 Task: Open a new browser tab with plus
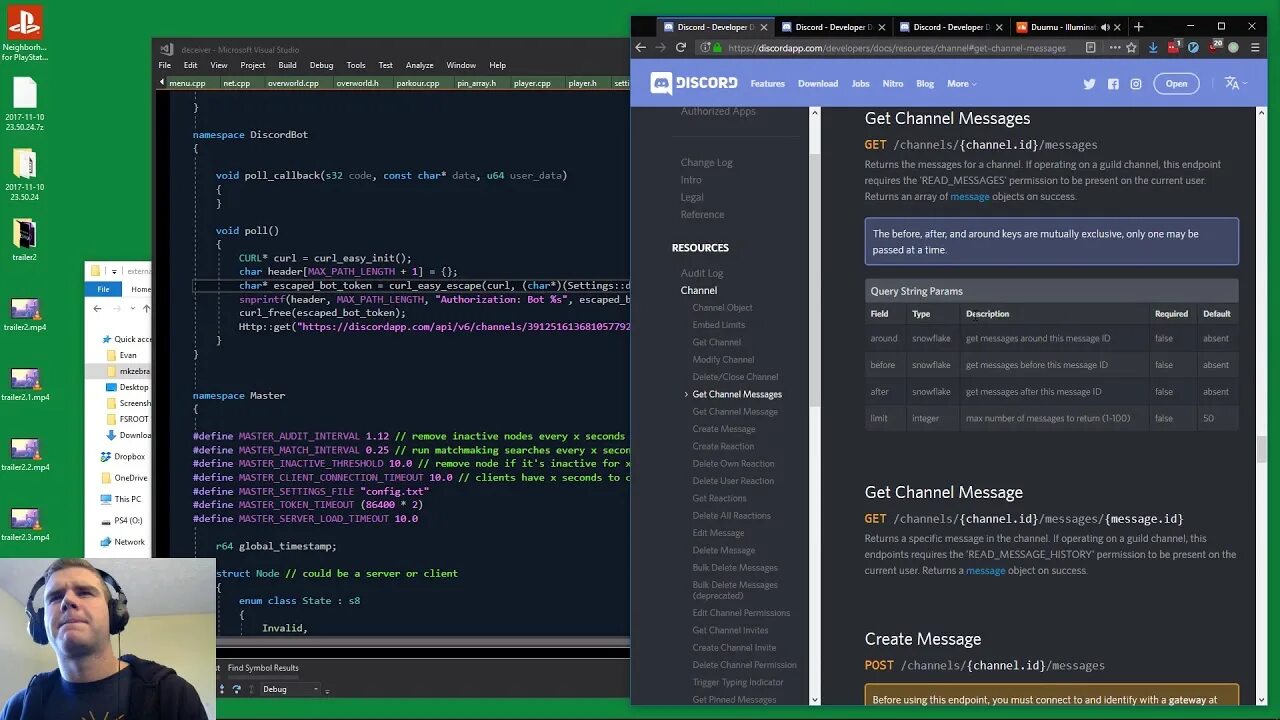(x=1138, y=27)
